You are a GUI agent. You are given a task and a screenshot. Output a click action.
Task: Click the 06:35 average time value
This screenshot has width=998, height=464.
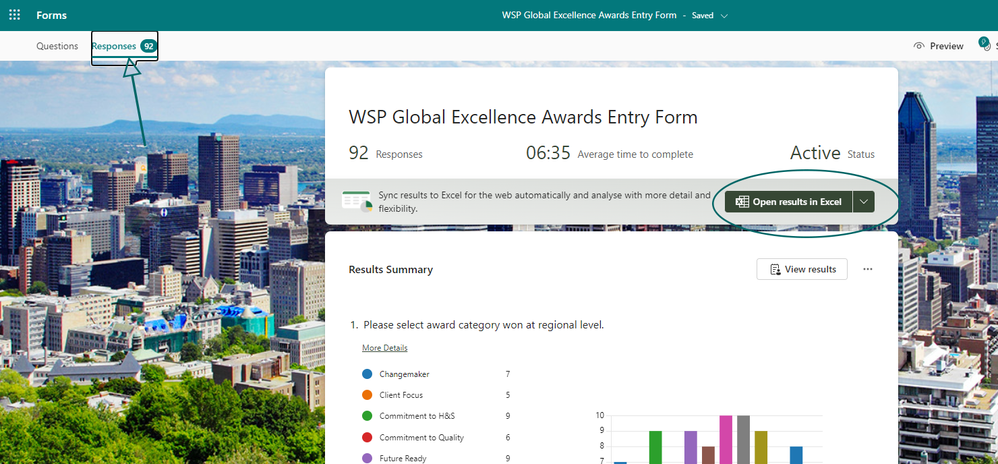tap(548, 153)
